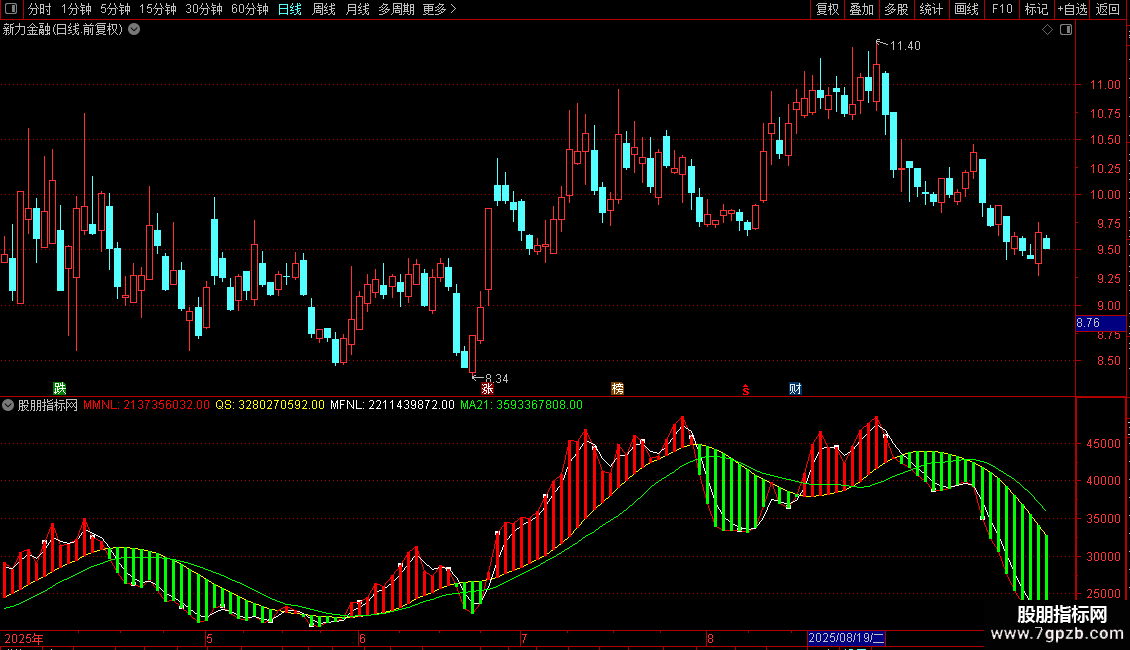Click the MMNL indicator value label

(146, 405)
